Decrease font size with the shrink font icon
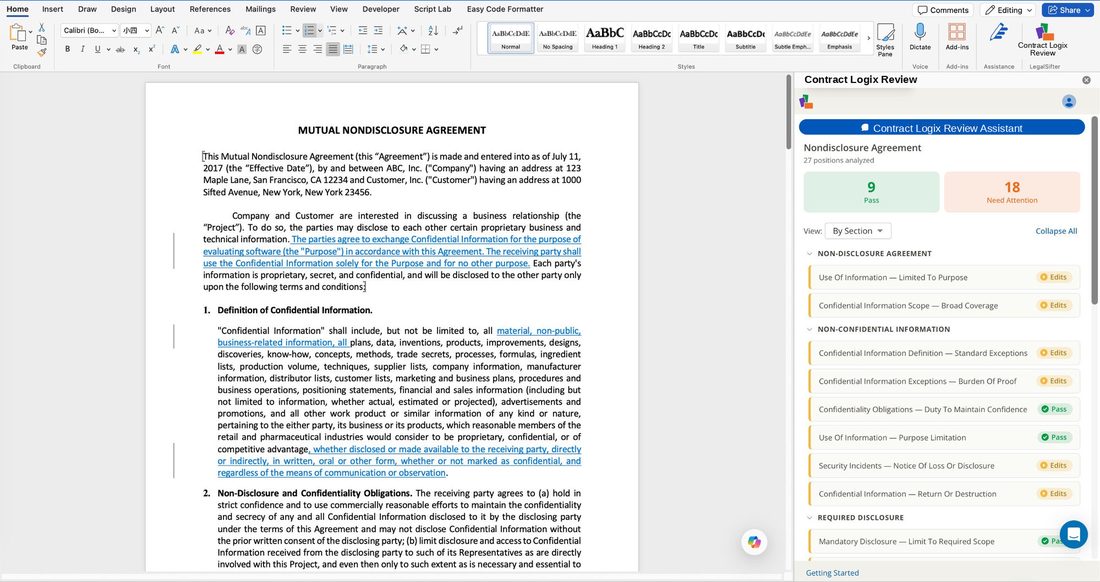The image size is (1100, 582). tap(175, 30)
